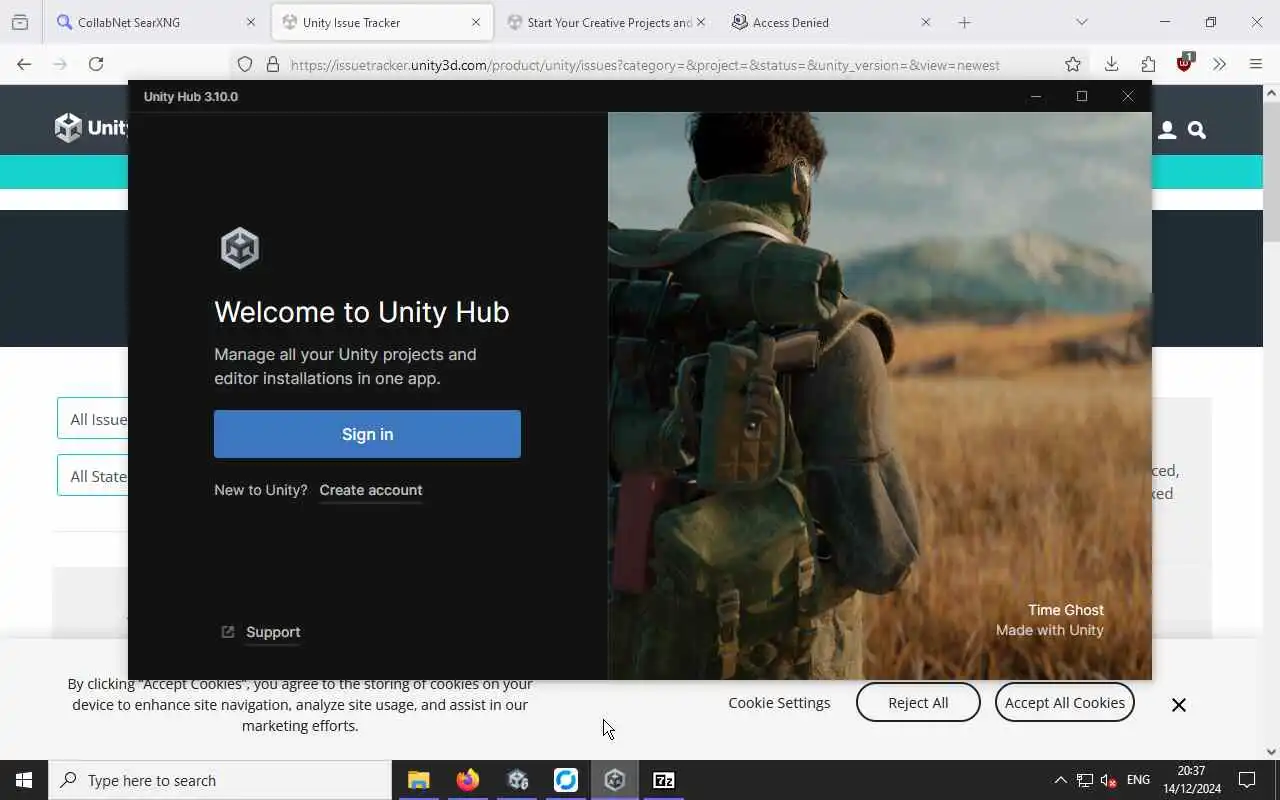This screenshot has width=1280, height=800.
Task: Click the scrollbar down arrow
Action: 1272,752
